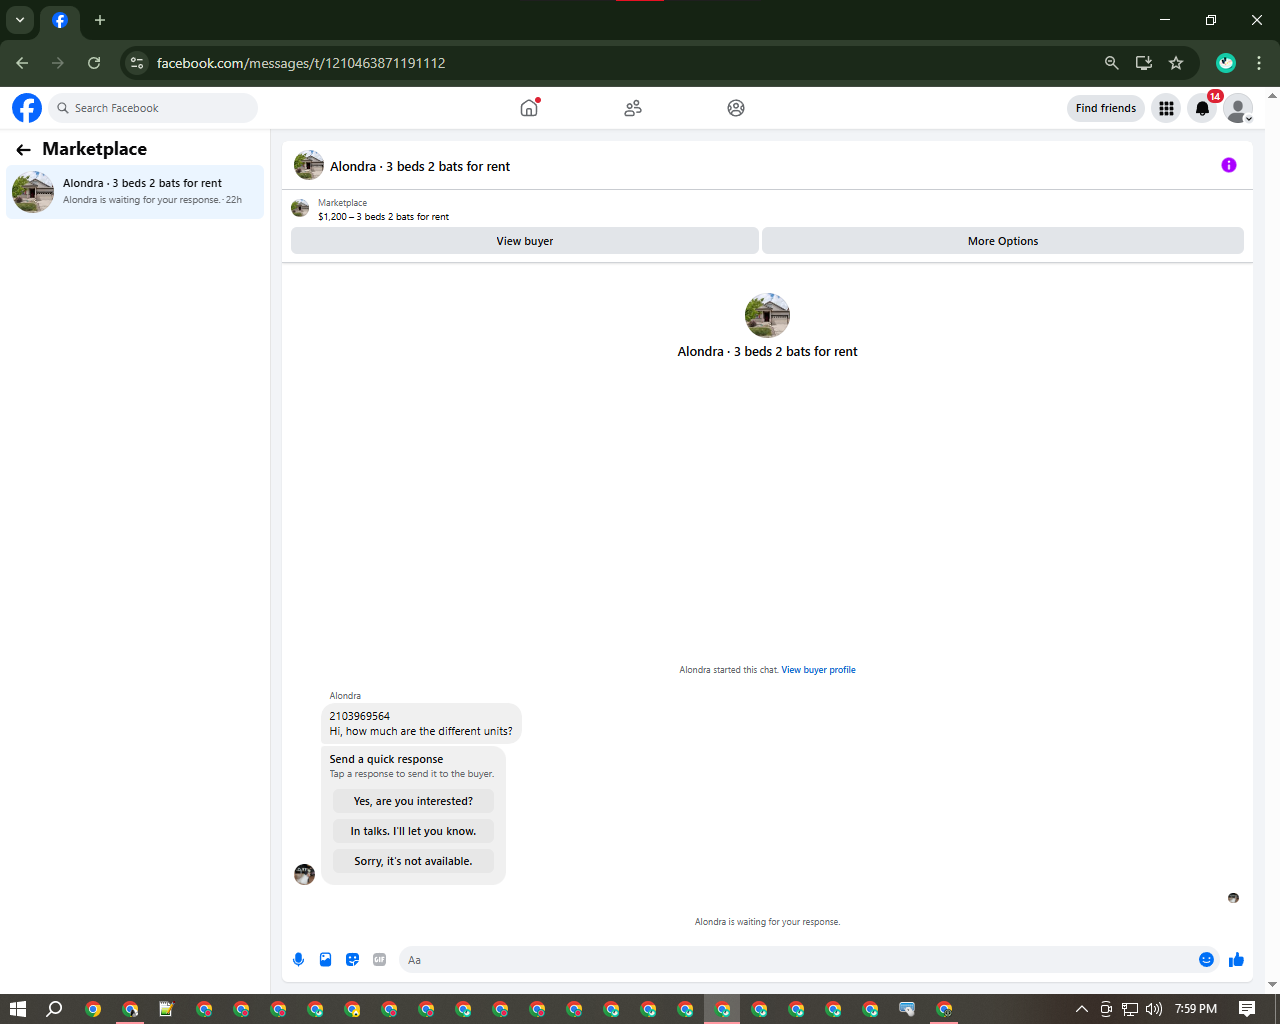Go back with the browser back arrow
Image resolution: width=1280 pixels, height=1024 pixels.
(22, 63)
